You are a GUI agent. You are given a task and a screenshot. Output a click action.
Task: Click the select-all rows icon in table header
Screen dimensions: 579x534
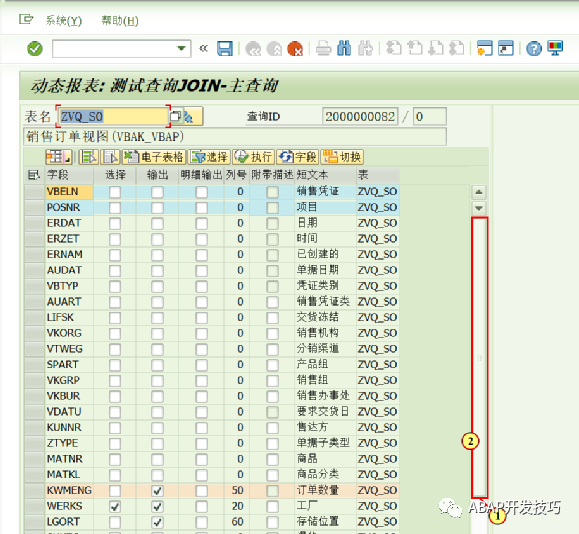[34, 175]
